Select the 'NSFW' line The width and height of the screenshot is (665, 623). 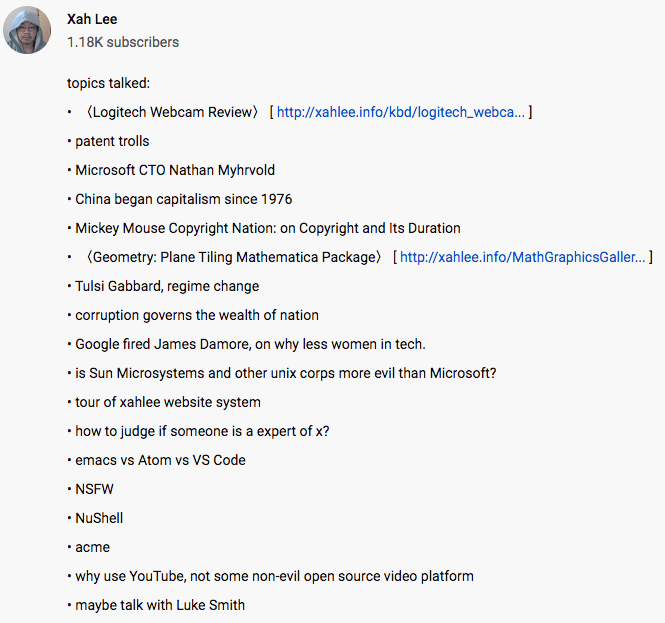[x=90, y=489]
